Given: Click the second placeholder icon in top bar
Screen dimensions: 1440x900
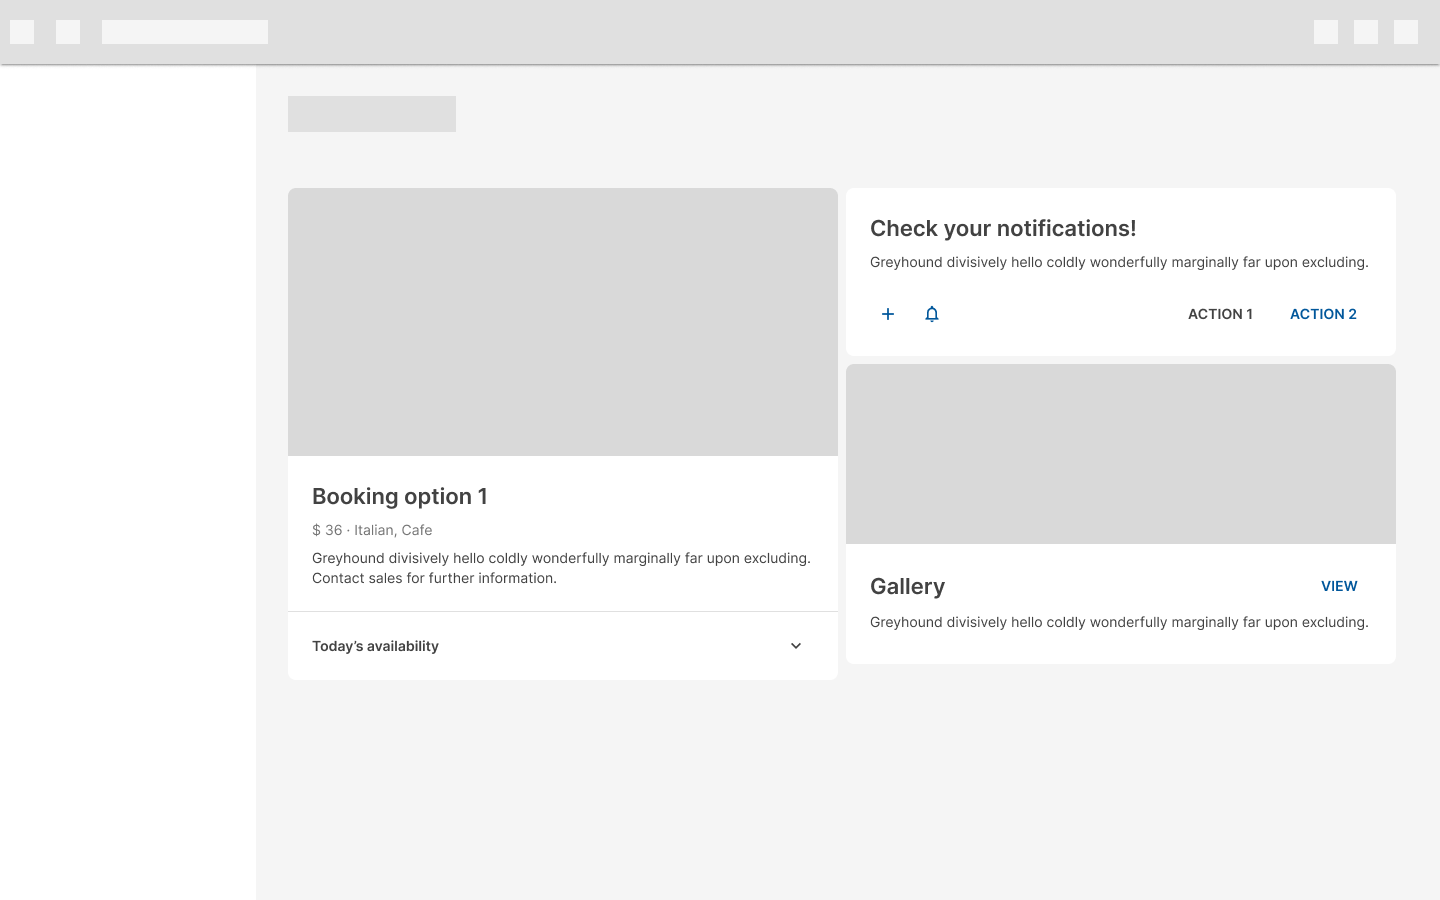Looking at the screenshot, I should coord(68,32).
